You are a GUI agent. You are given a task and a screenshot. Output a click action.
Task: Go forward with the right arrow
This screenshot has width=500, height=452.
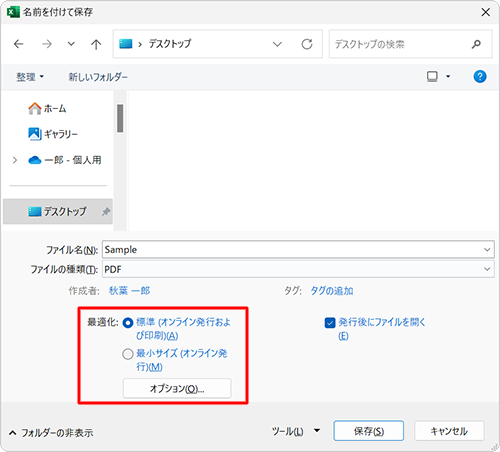tap(47, 44)
